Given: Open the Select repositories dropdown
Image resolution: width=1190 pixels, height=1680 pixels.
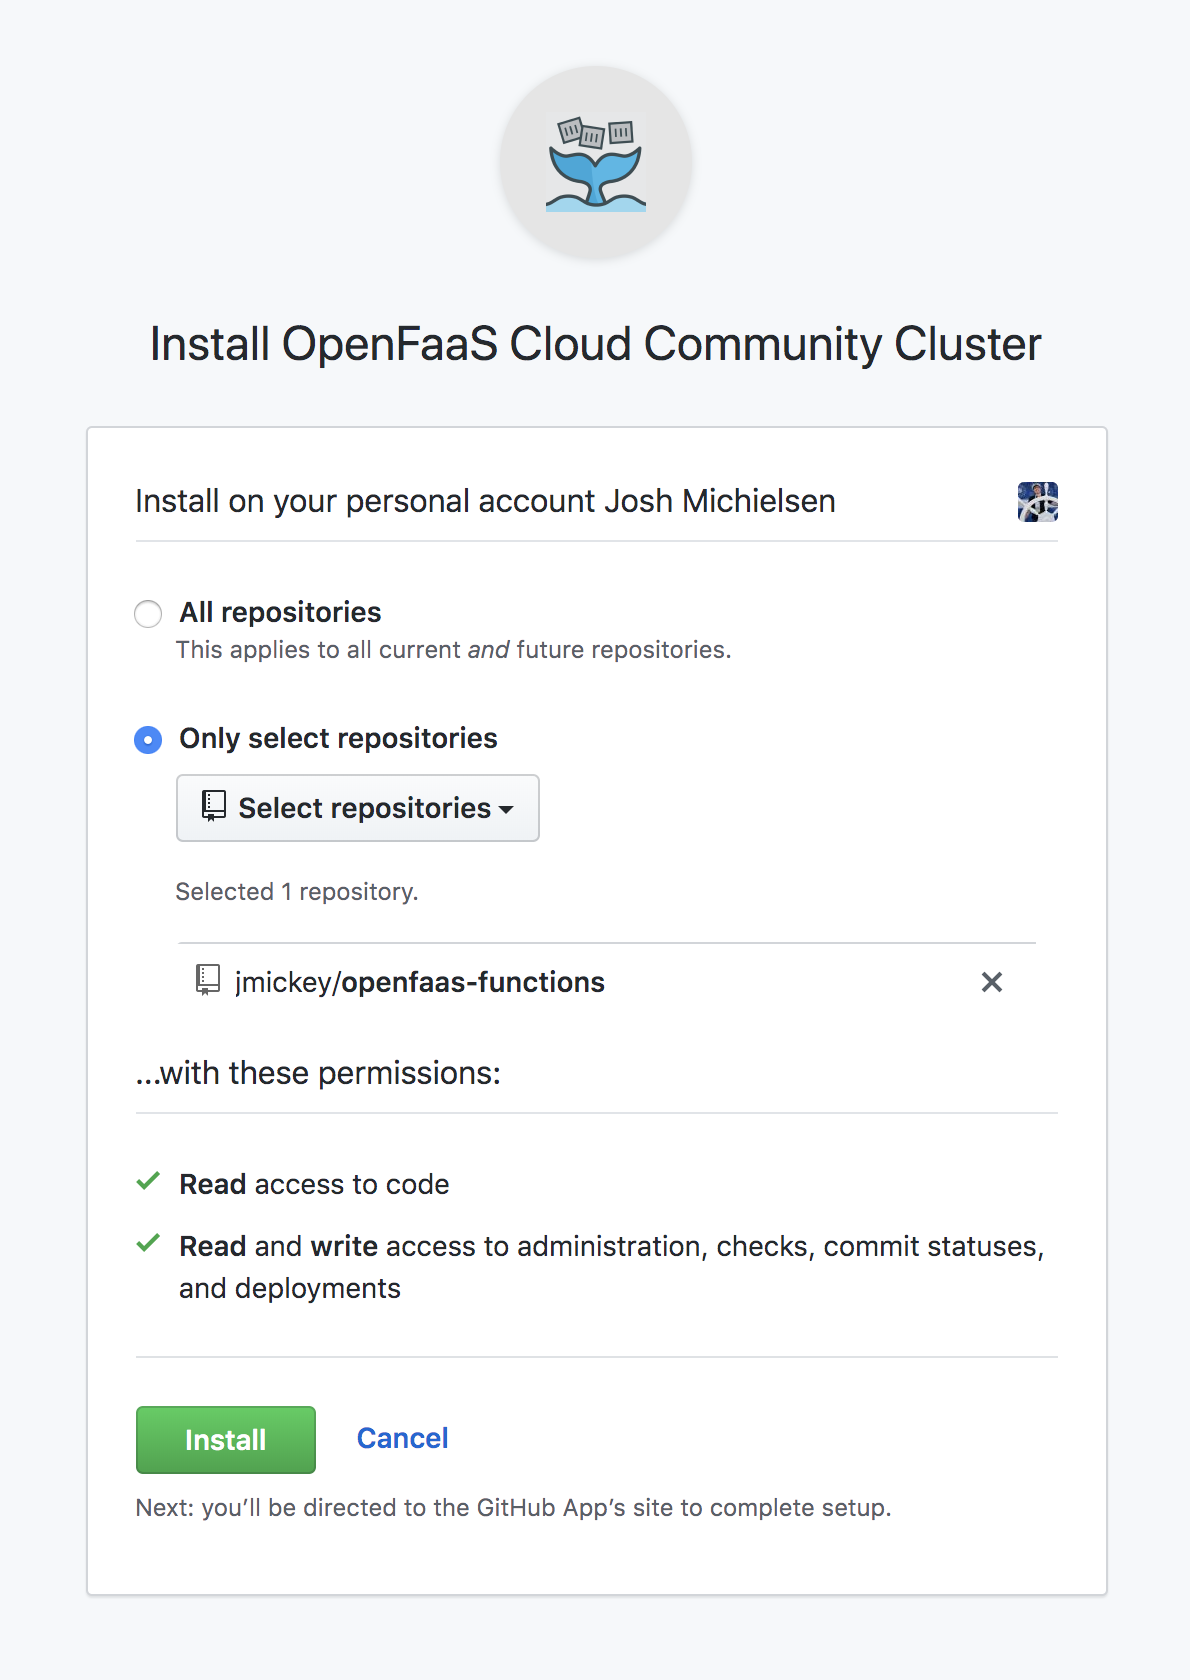Looking at the screenshot, I should 358,808.
